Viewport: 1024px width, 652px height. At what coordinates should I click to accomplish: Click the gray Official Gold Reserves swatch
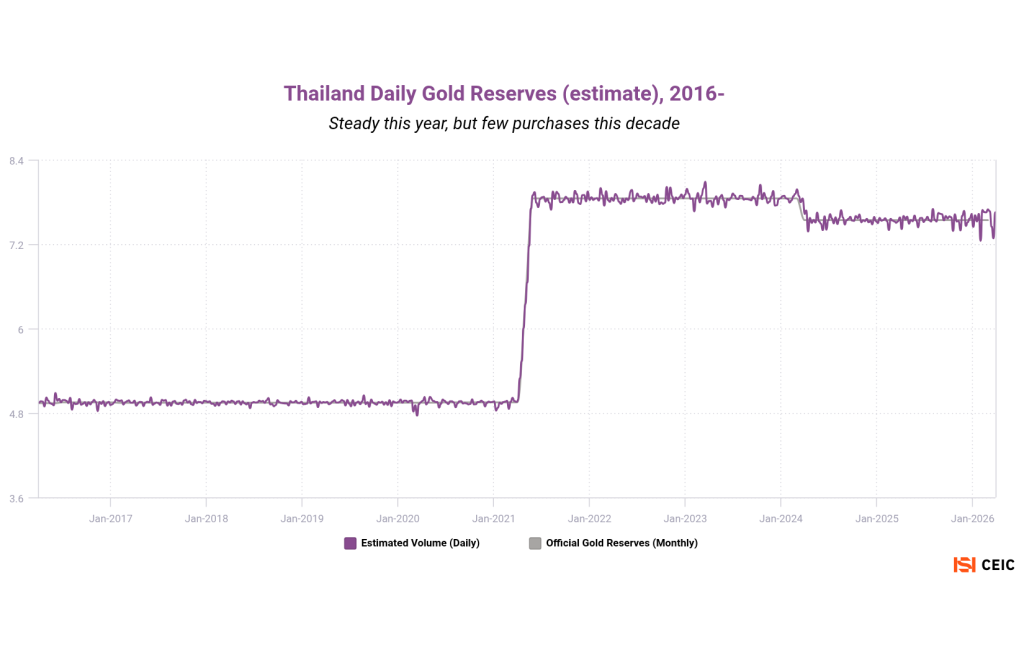pyautogui.click(x=535, y=543)
